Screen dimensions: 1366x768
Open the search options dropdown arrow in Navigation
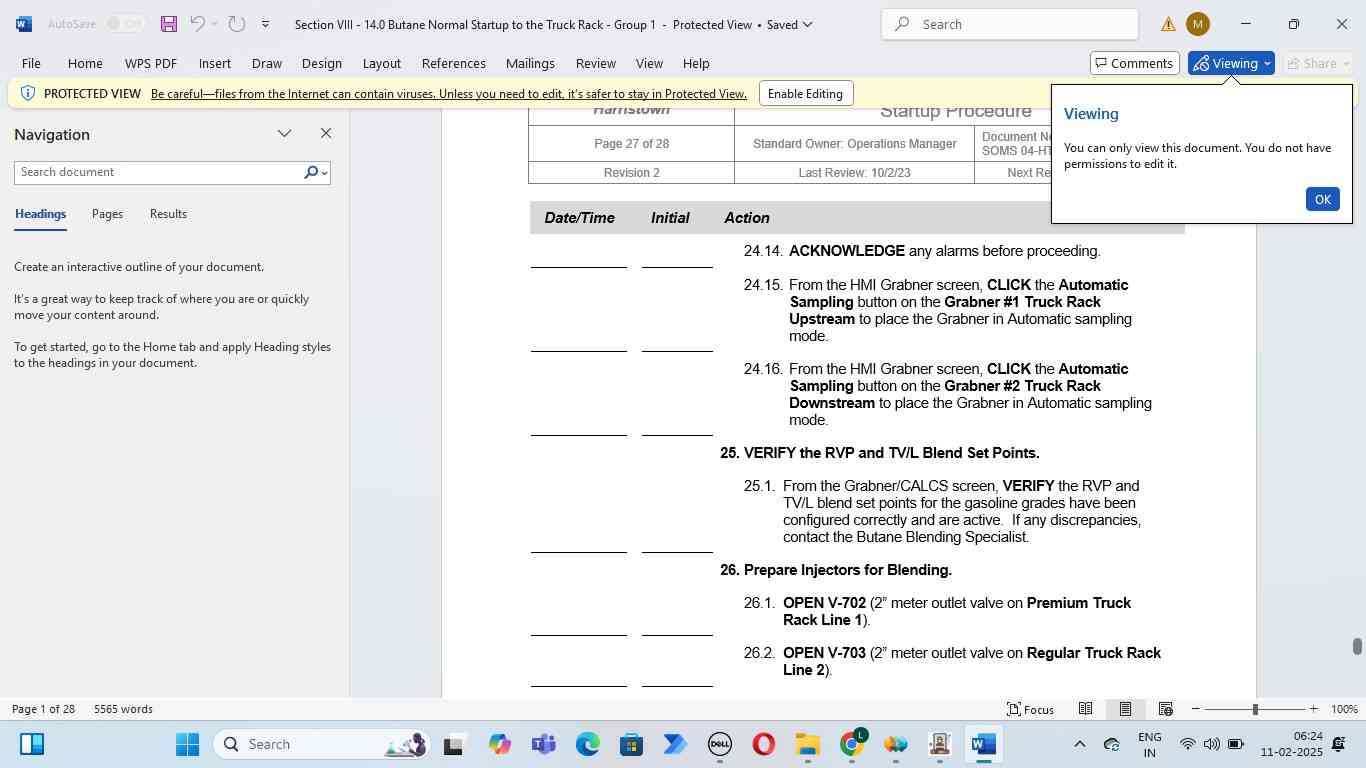325,173
